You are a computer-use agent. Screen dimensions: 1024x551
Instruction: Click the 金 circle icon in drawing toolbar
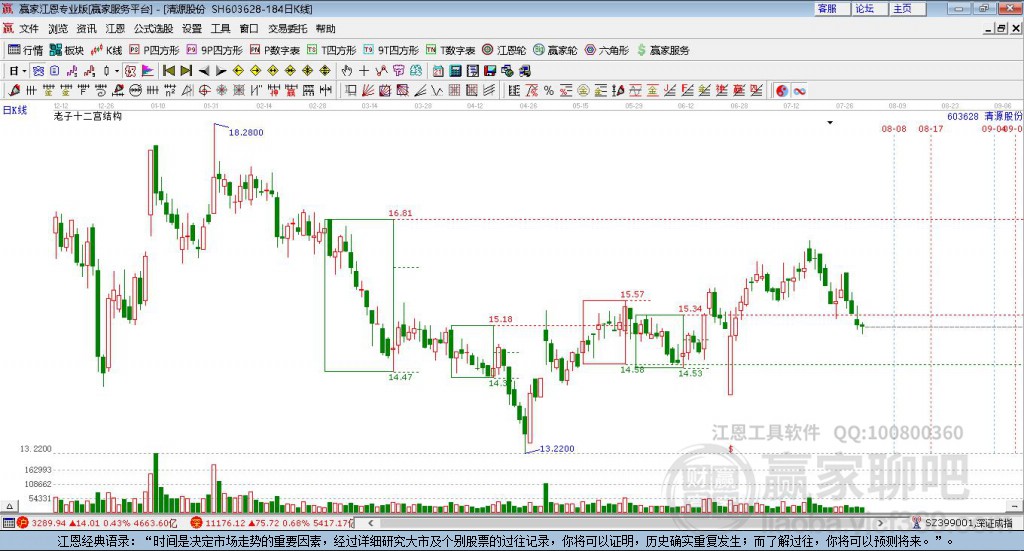(x=583, y=90)
